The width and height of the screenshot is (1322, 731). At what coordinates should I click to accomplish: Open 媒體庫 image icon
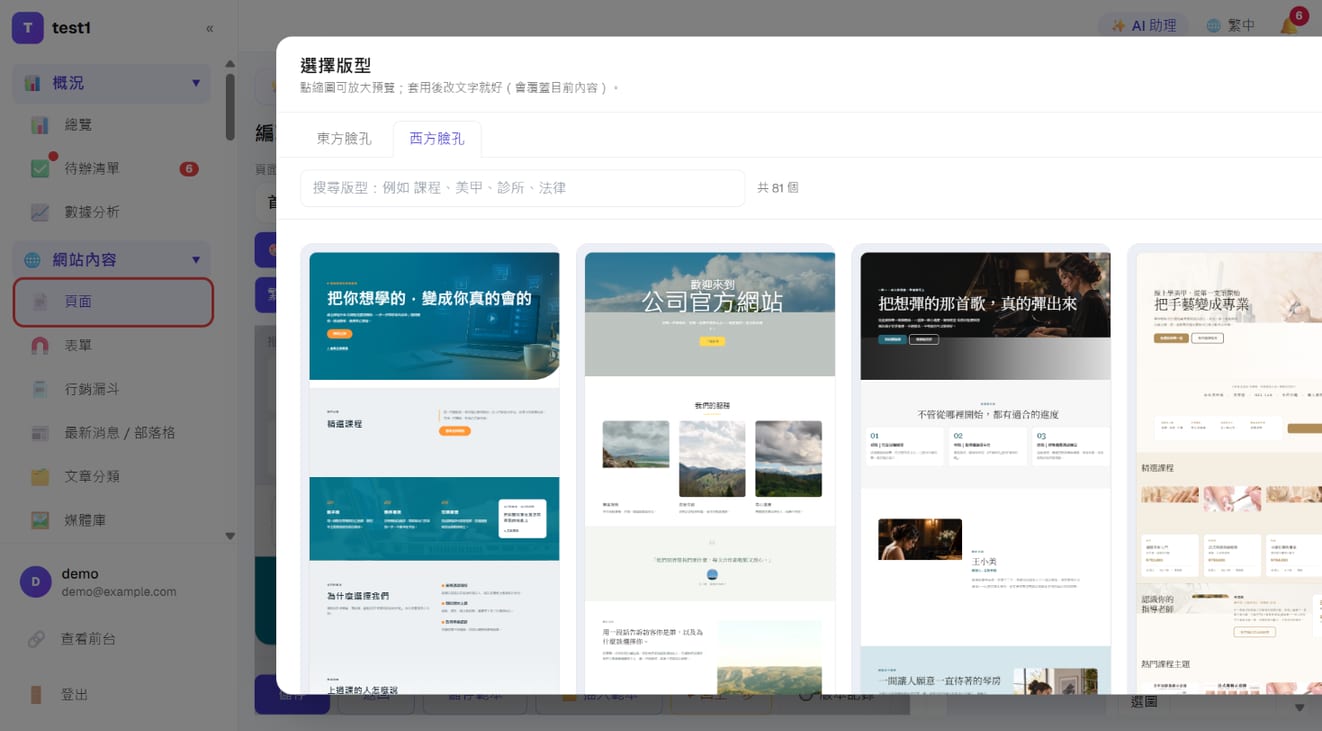click(40, 520)
